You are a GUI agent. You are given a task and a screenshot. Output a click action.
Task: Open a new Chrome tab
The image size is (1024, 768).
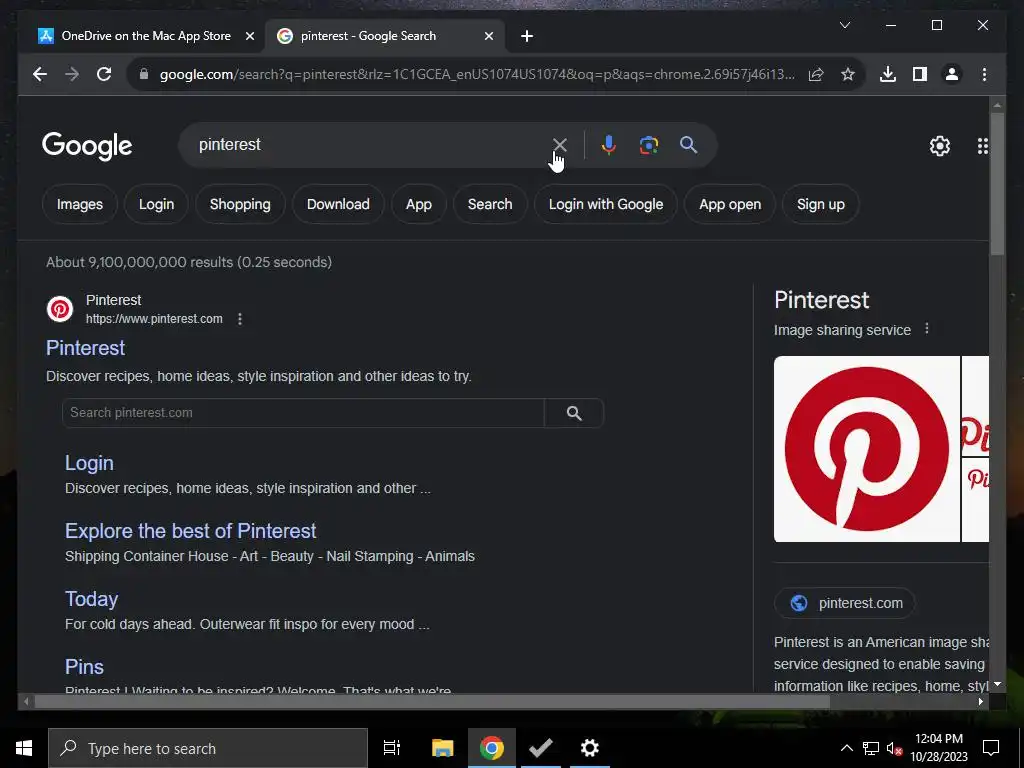527,36
